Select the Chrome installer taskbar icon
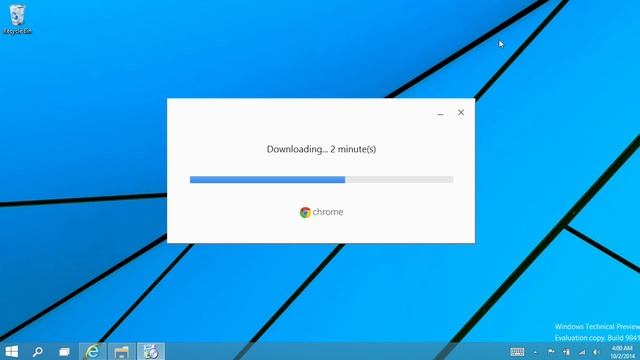 pyautogui.click(x=151, y=351)
